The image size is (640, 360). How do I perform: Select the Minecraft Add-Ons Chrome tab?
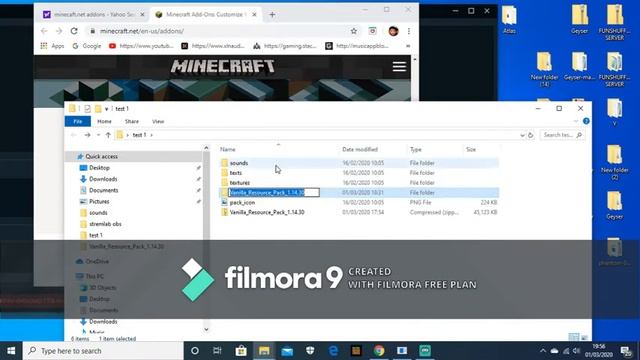click(x=205, y=14)
